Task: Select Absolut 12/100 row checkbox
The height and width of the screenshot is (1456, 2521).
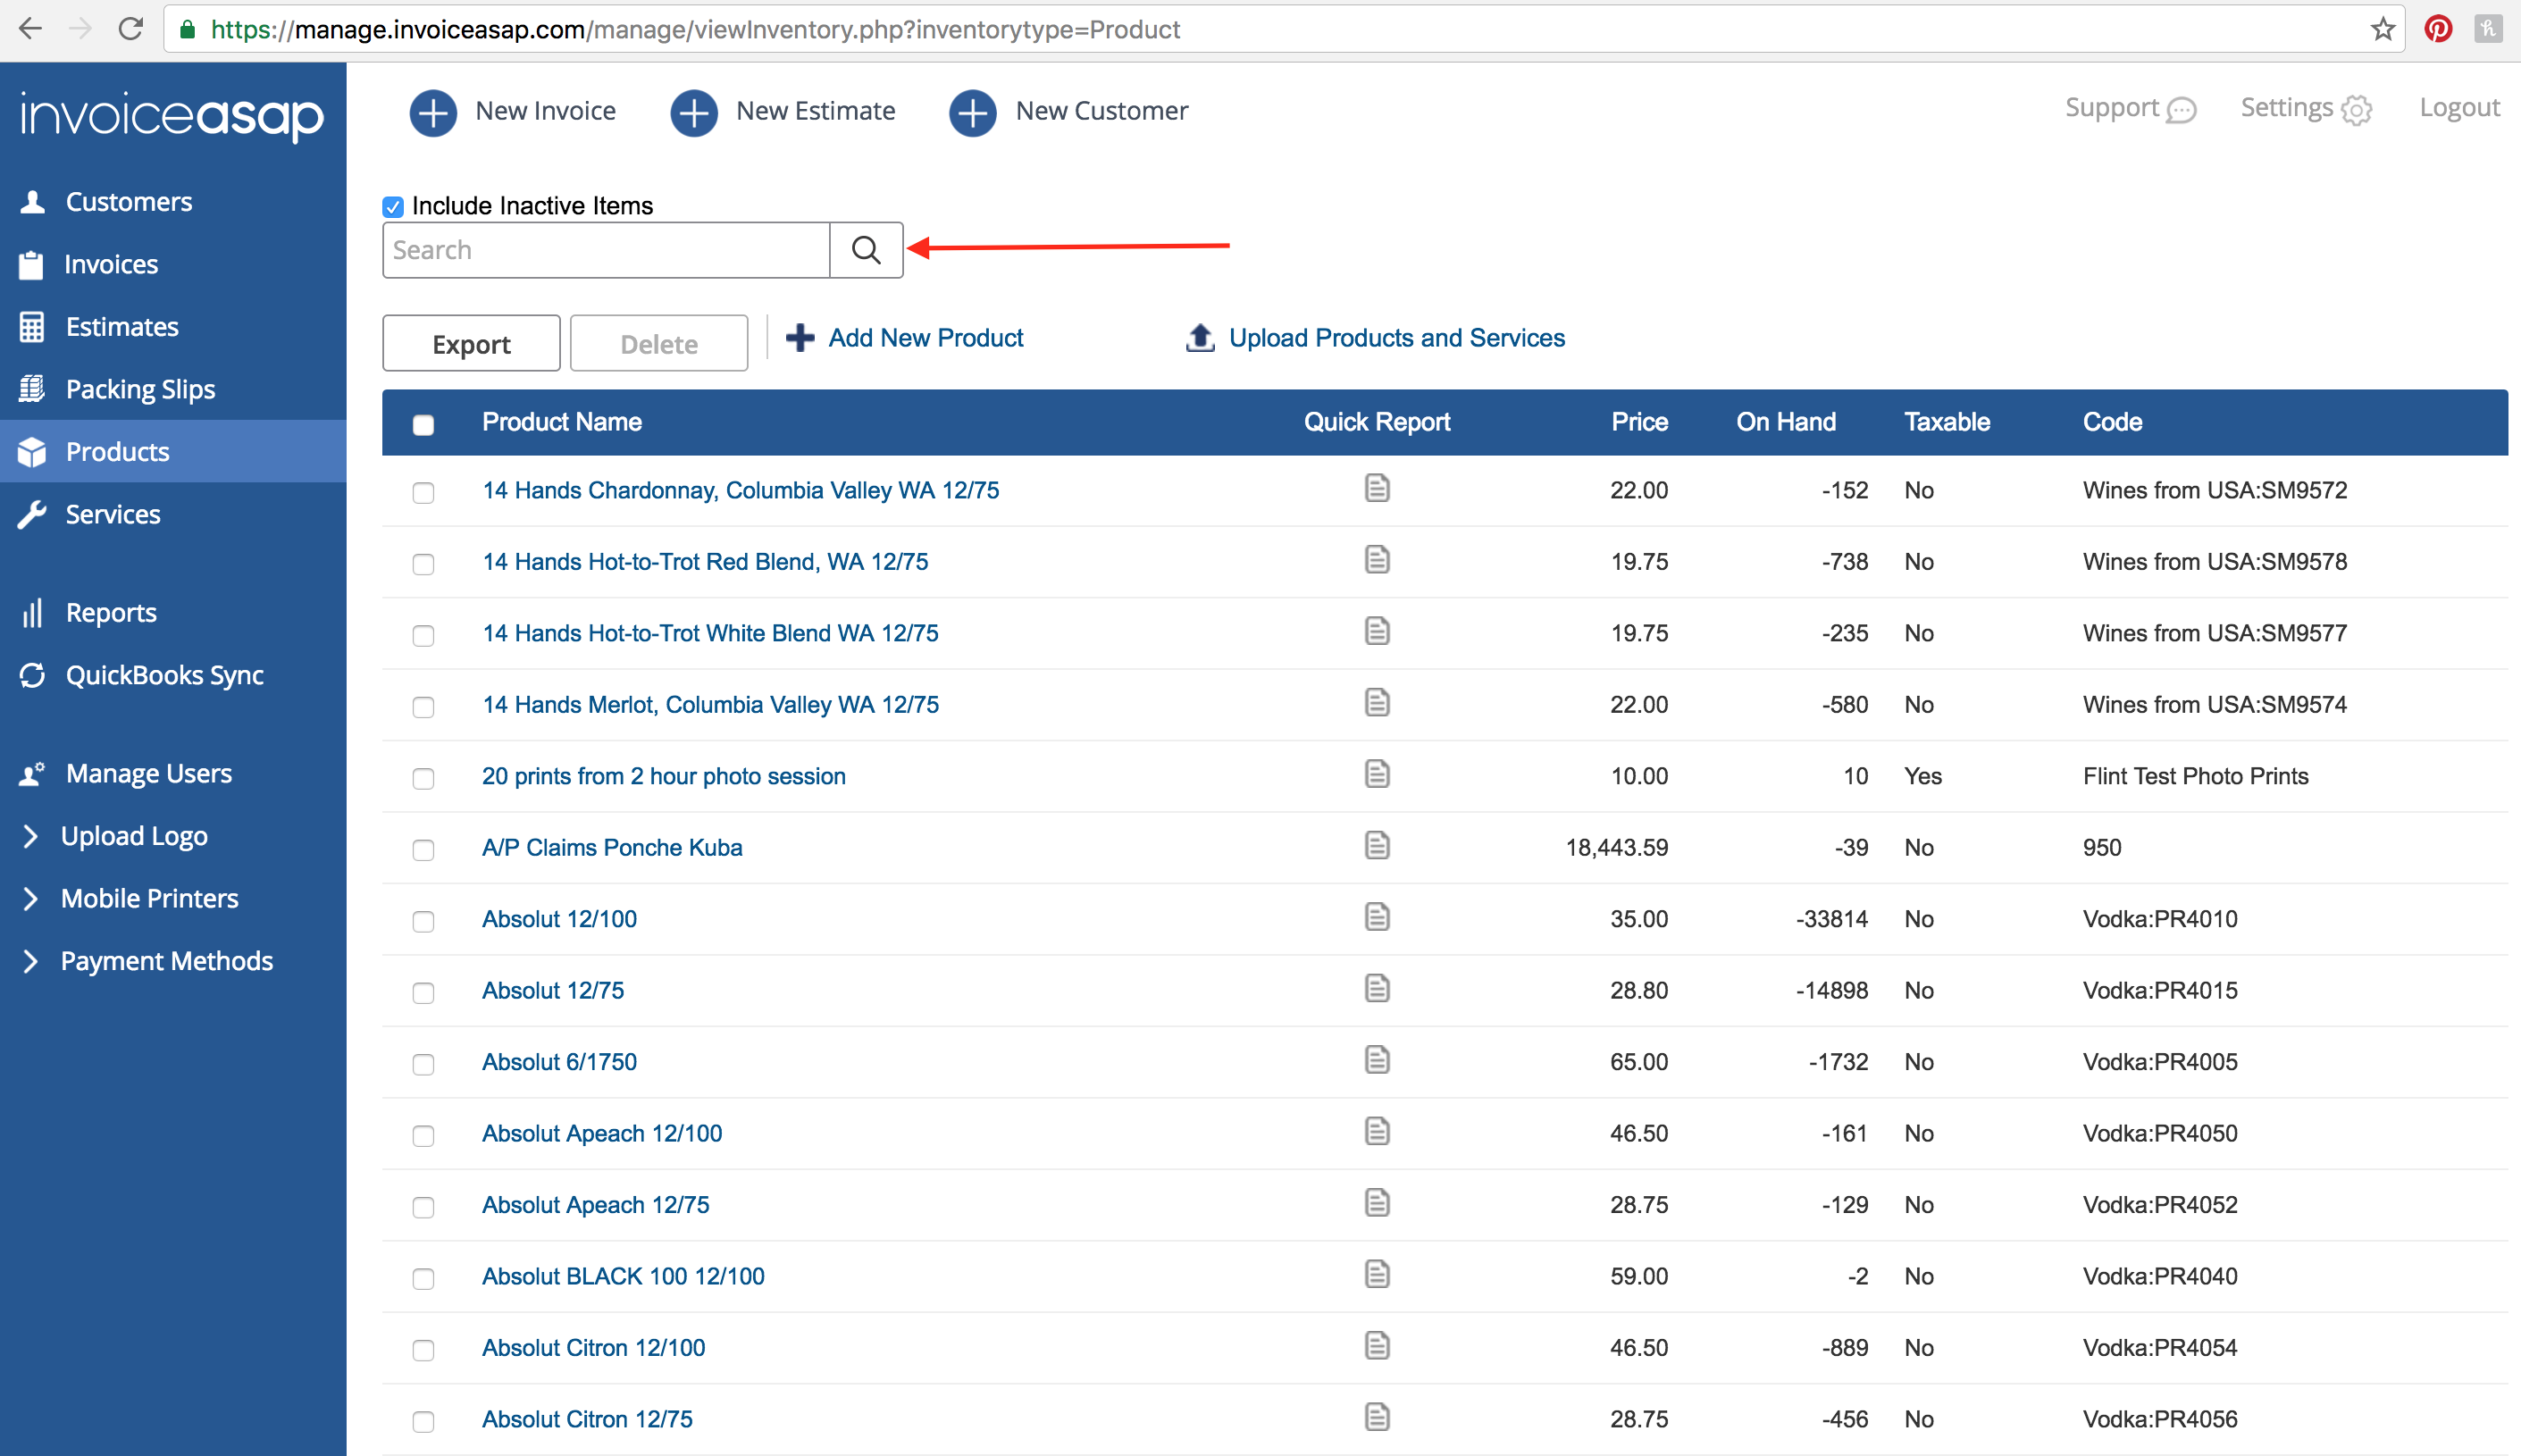Action: 423,922
